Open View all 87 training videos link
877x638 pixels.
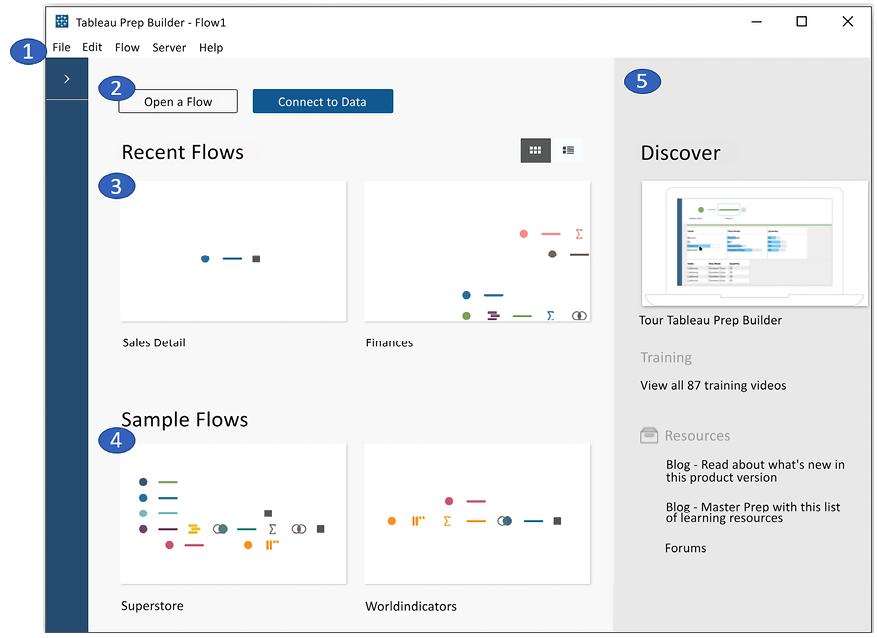(713, 385)
